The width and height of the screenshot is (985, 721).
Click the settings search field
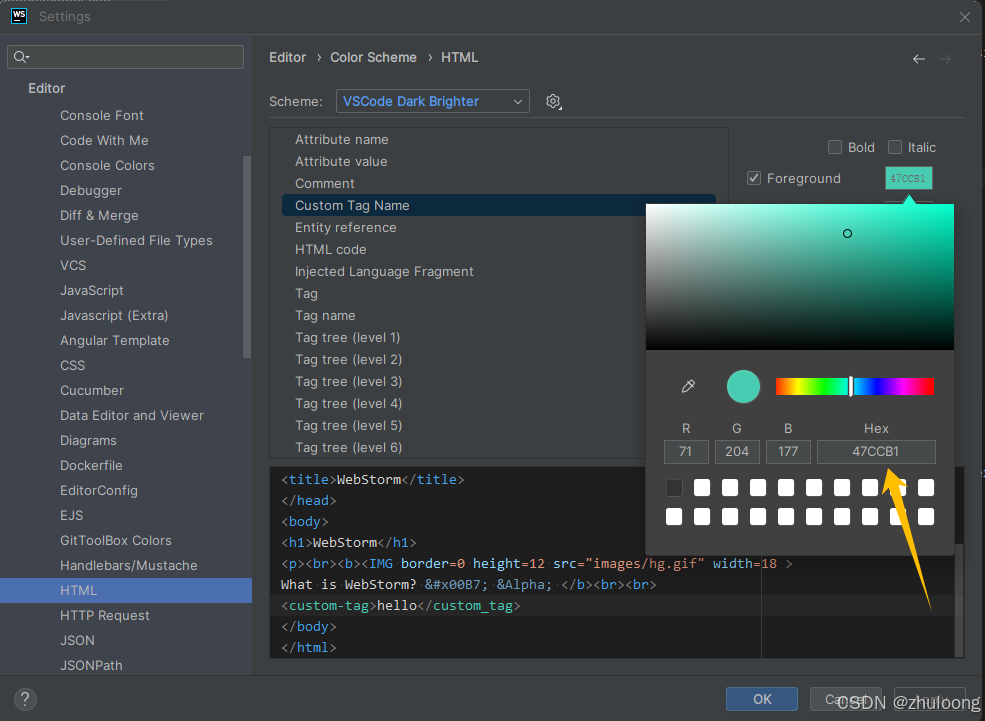point(126,57)
